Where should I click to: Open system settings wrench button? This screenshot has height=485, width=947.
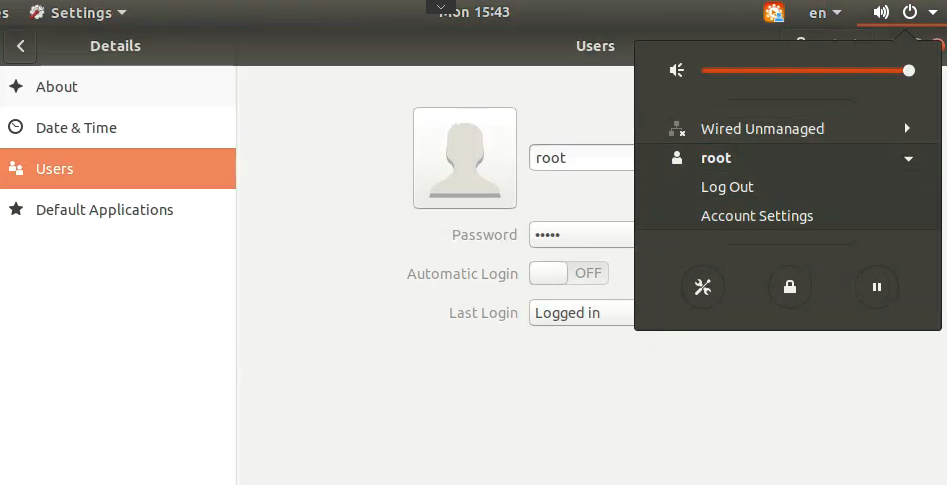tap(702, 287)
